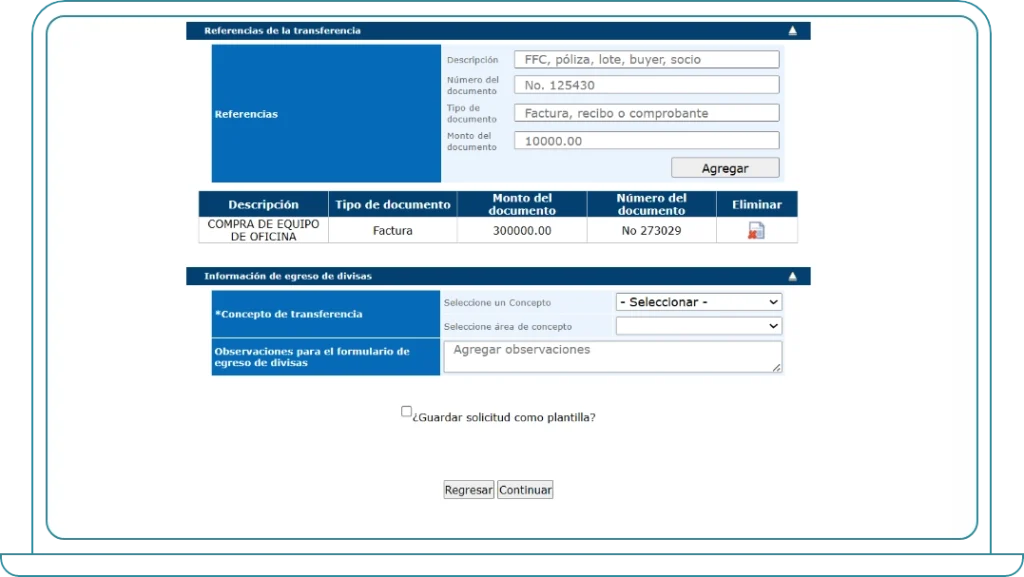
Task: Collapse the Información de egreso de divisas panel
Action: (x=791, y=276)
